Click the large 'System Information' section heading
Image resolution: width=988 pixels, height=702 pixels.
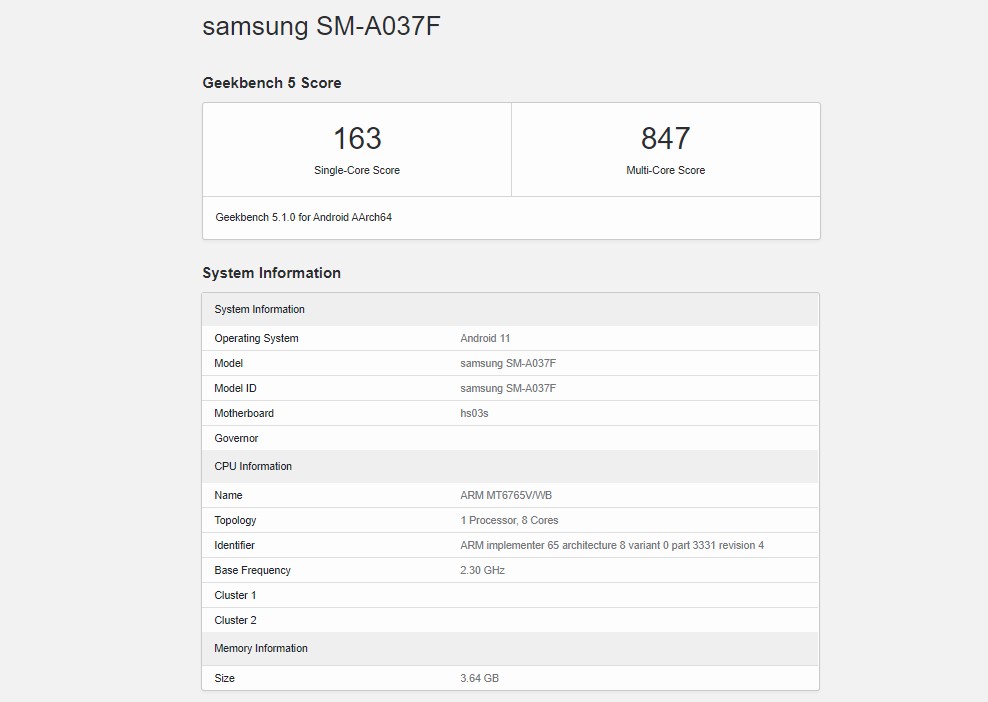click(272, 273)
